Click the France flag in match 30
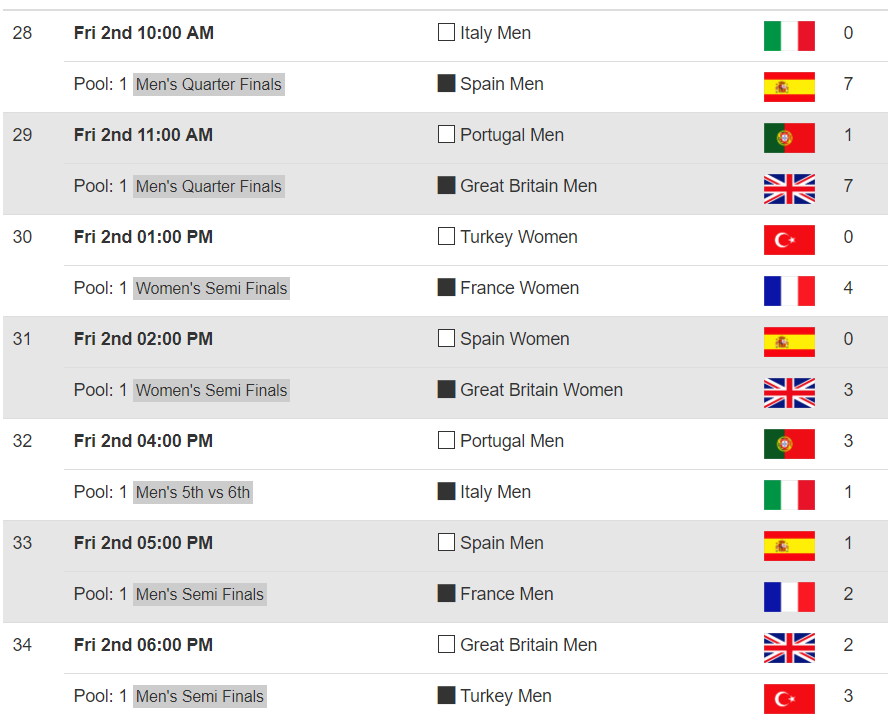The image size is (888, 723). tap(789, 290)
